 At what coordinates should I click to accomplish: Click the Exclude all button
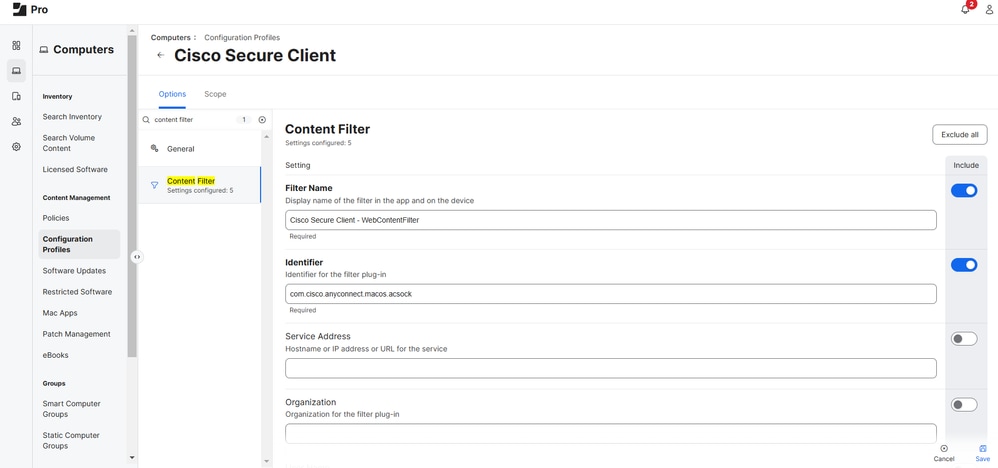959,135
